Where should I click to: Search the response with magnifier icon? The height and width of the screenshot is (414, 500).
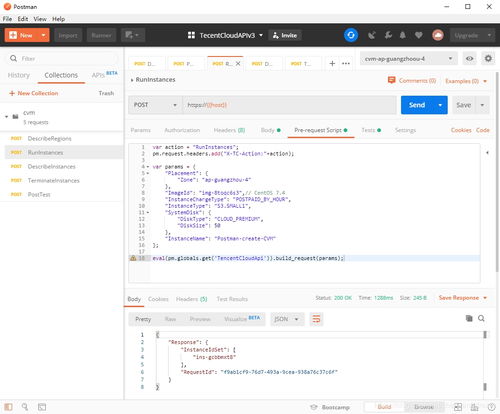[x=481, y=318]
